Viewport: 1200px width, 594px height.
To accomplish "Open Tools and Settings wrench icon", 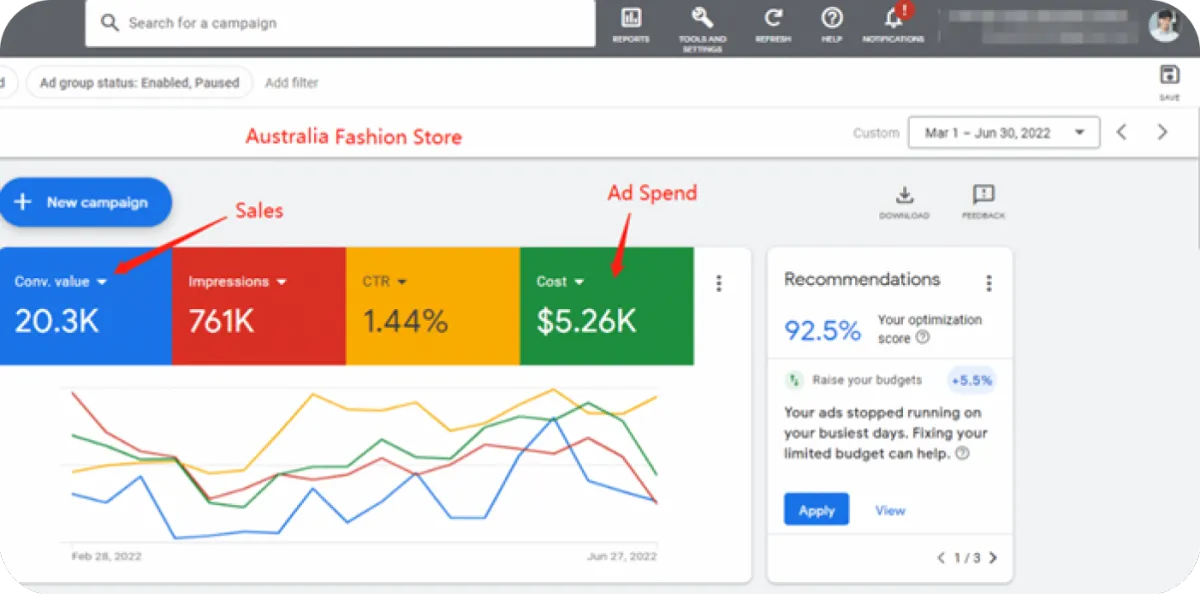I will (702, 18).
